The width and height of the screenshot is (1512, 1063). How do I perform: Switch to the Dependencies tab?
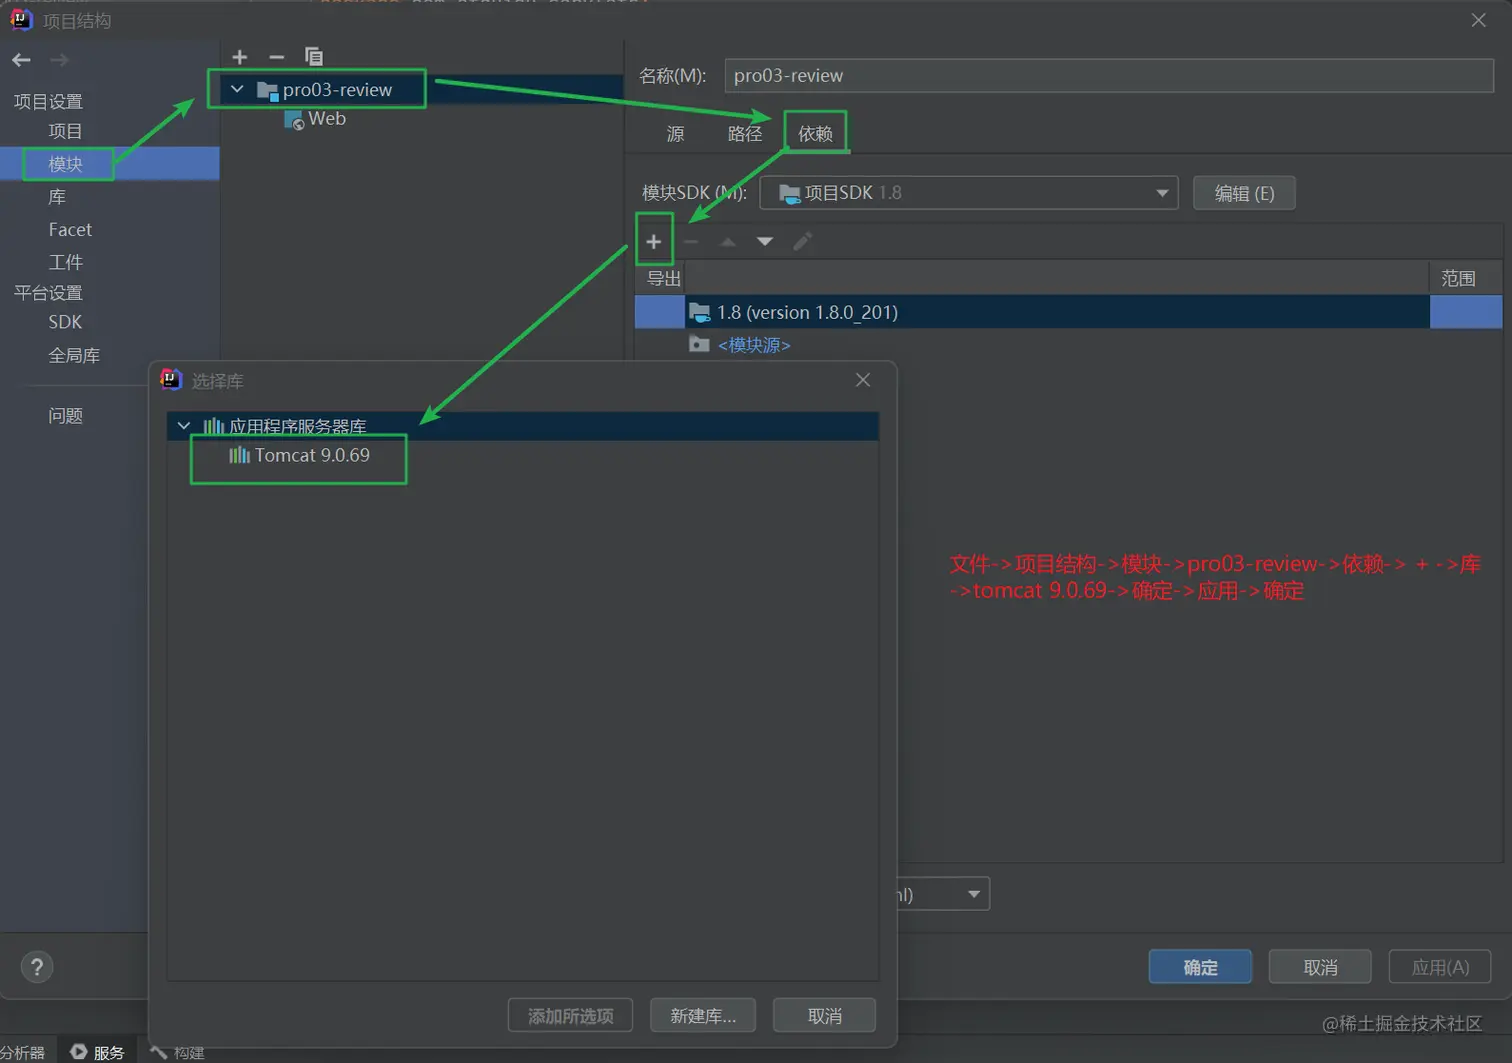coord(815,134)
